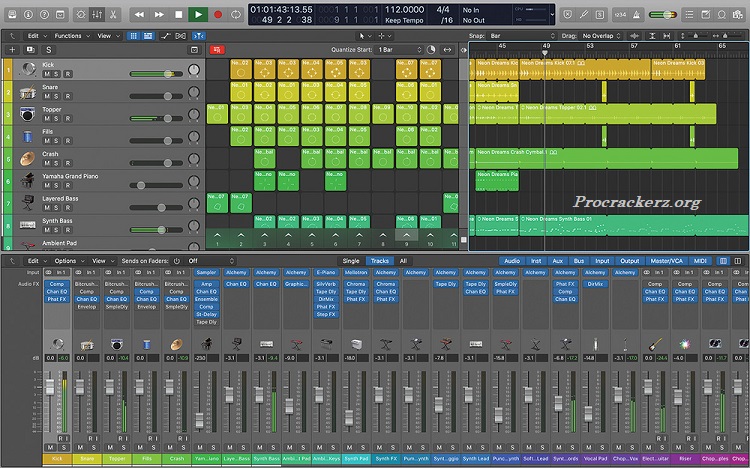750x468 pixels.
Task: Click the Rewind transport button
Action: (x=139, y=14)
